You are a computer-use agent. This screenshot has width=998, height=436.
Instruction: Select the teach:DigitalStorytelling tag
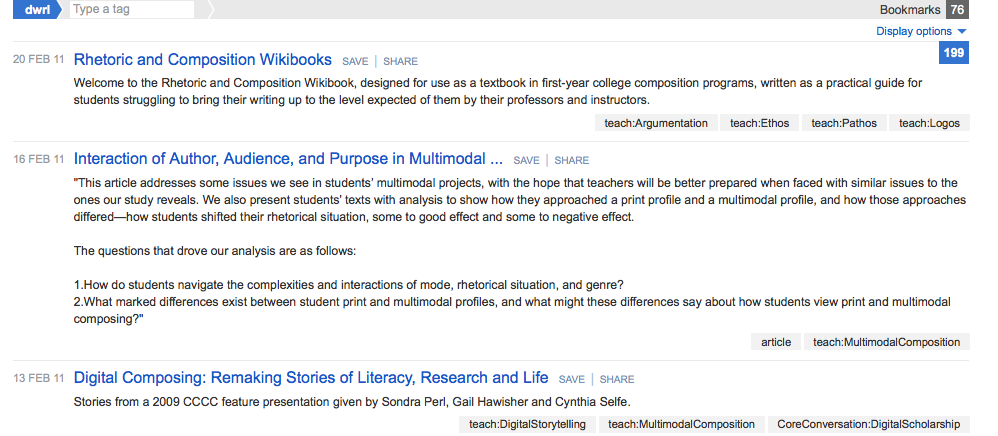[x=528, y=424]
